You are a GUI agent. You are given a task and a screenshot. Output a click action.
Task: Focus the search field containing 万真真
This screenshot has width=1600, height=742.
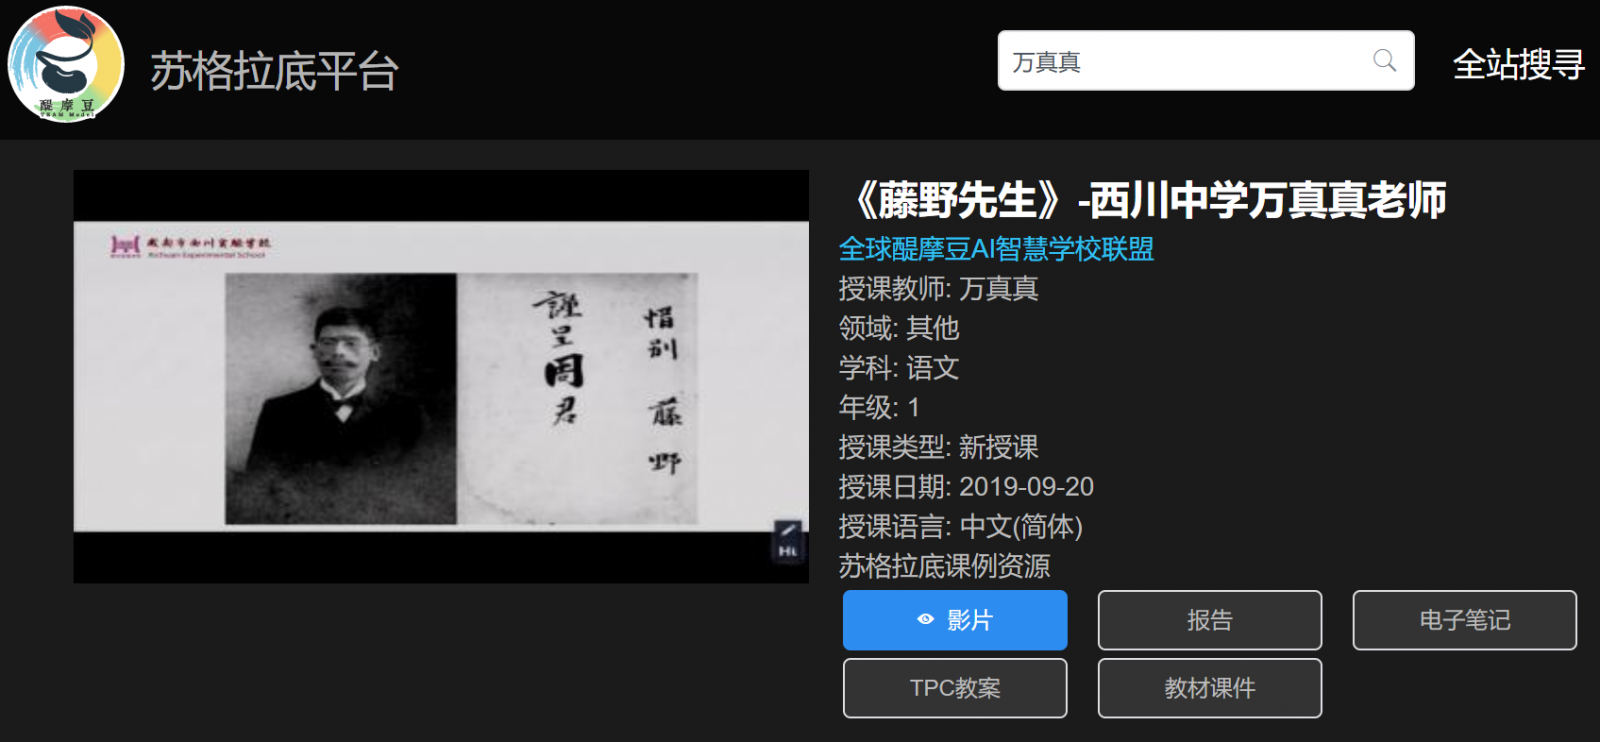(x=1206, y=61)
